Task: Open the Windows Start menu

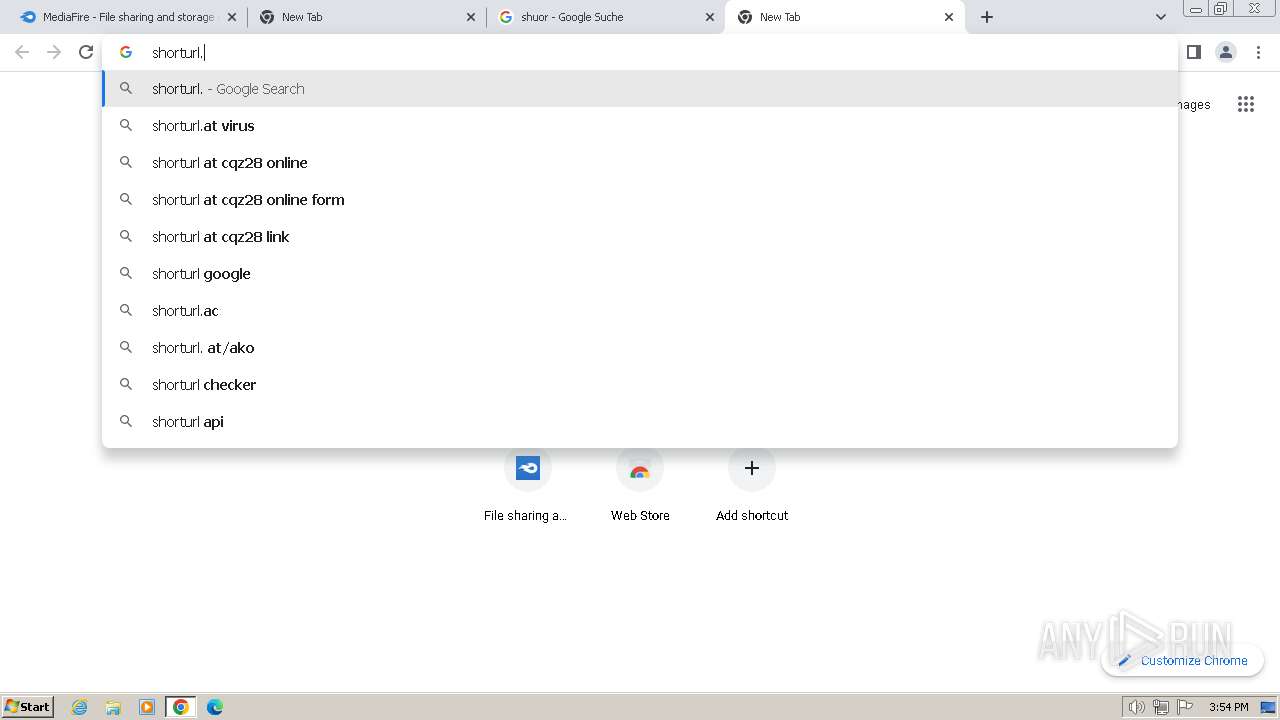Action: pos(28,707)
